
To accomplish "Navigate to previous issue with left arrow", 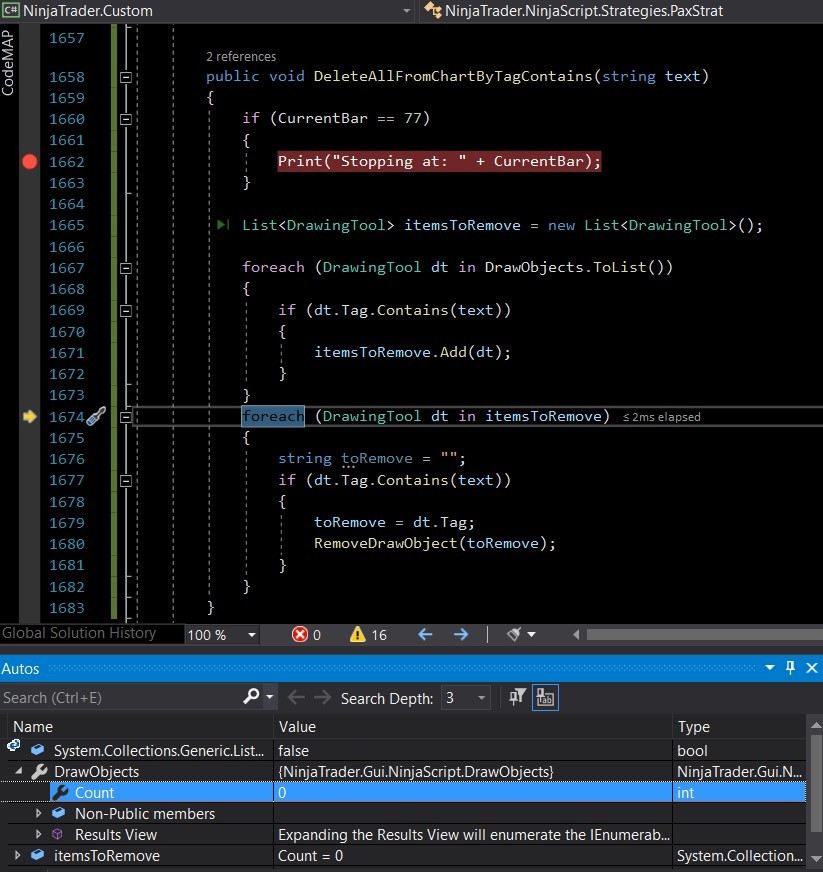I will click(425, 634).
